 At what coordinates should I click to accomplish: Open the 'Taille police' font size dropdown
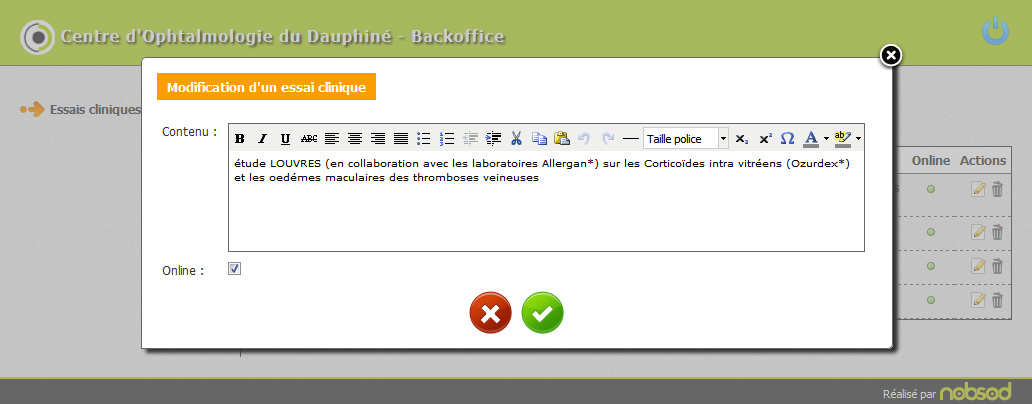coord(685,139)
